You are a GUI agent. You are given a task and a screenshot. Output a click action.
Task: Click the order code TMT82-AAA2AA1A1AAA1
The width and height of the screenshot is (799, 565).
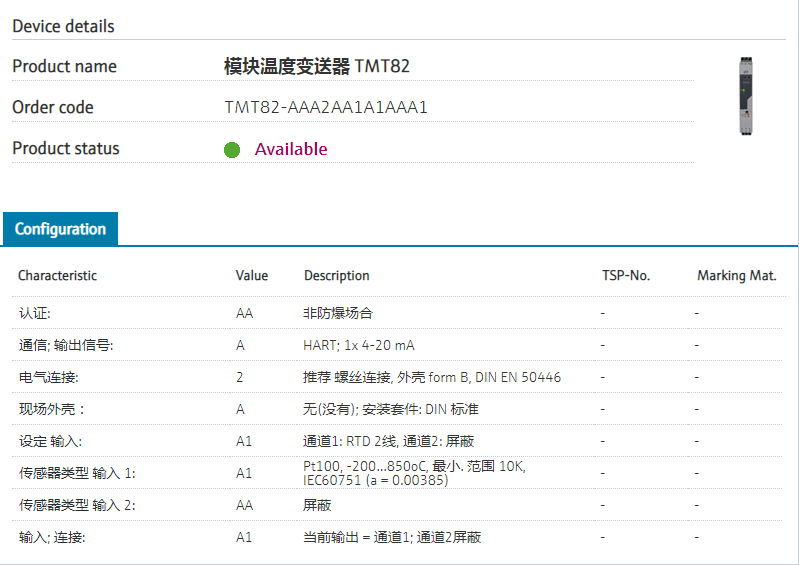coord(326,107)
